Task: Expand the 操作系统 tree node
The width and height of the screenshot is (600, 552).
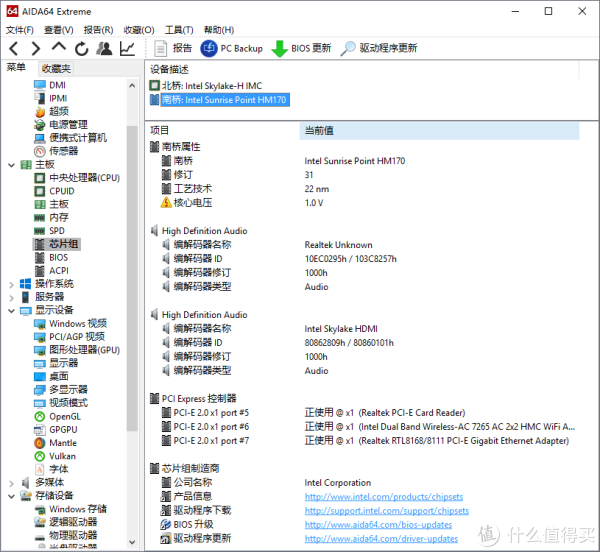Action: 11,285
